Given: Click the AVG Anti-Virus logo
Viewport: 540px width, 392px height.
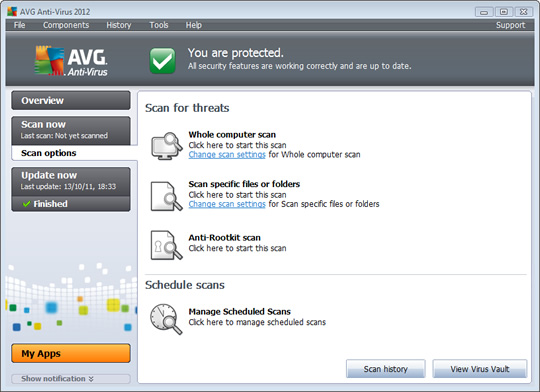Looking at the screenshot, I should pos(71,61).
